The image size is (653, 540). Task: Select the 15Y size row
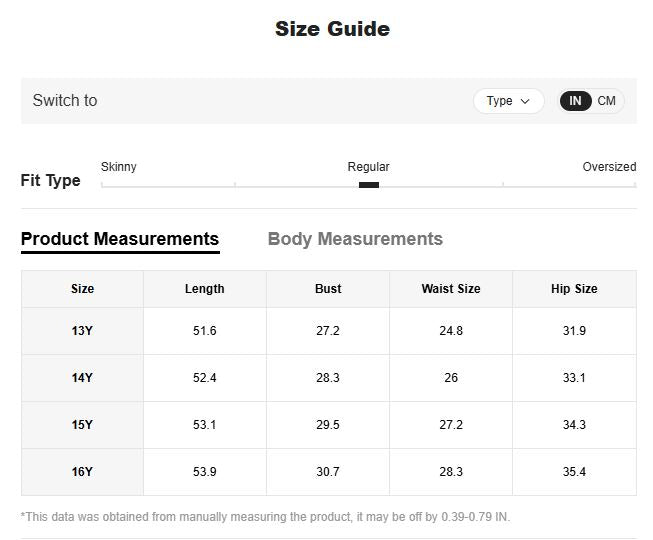pyautogui.click(x=329, y=425)
